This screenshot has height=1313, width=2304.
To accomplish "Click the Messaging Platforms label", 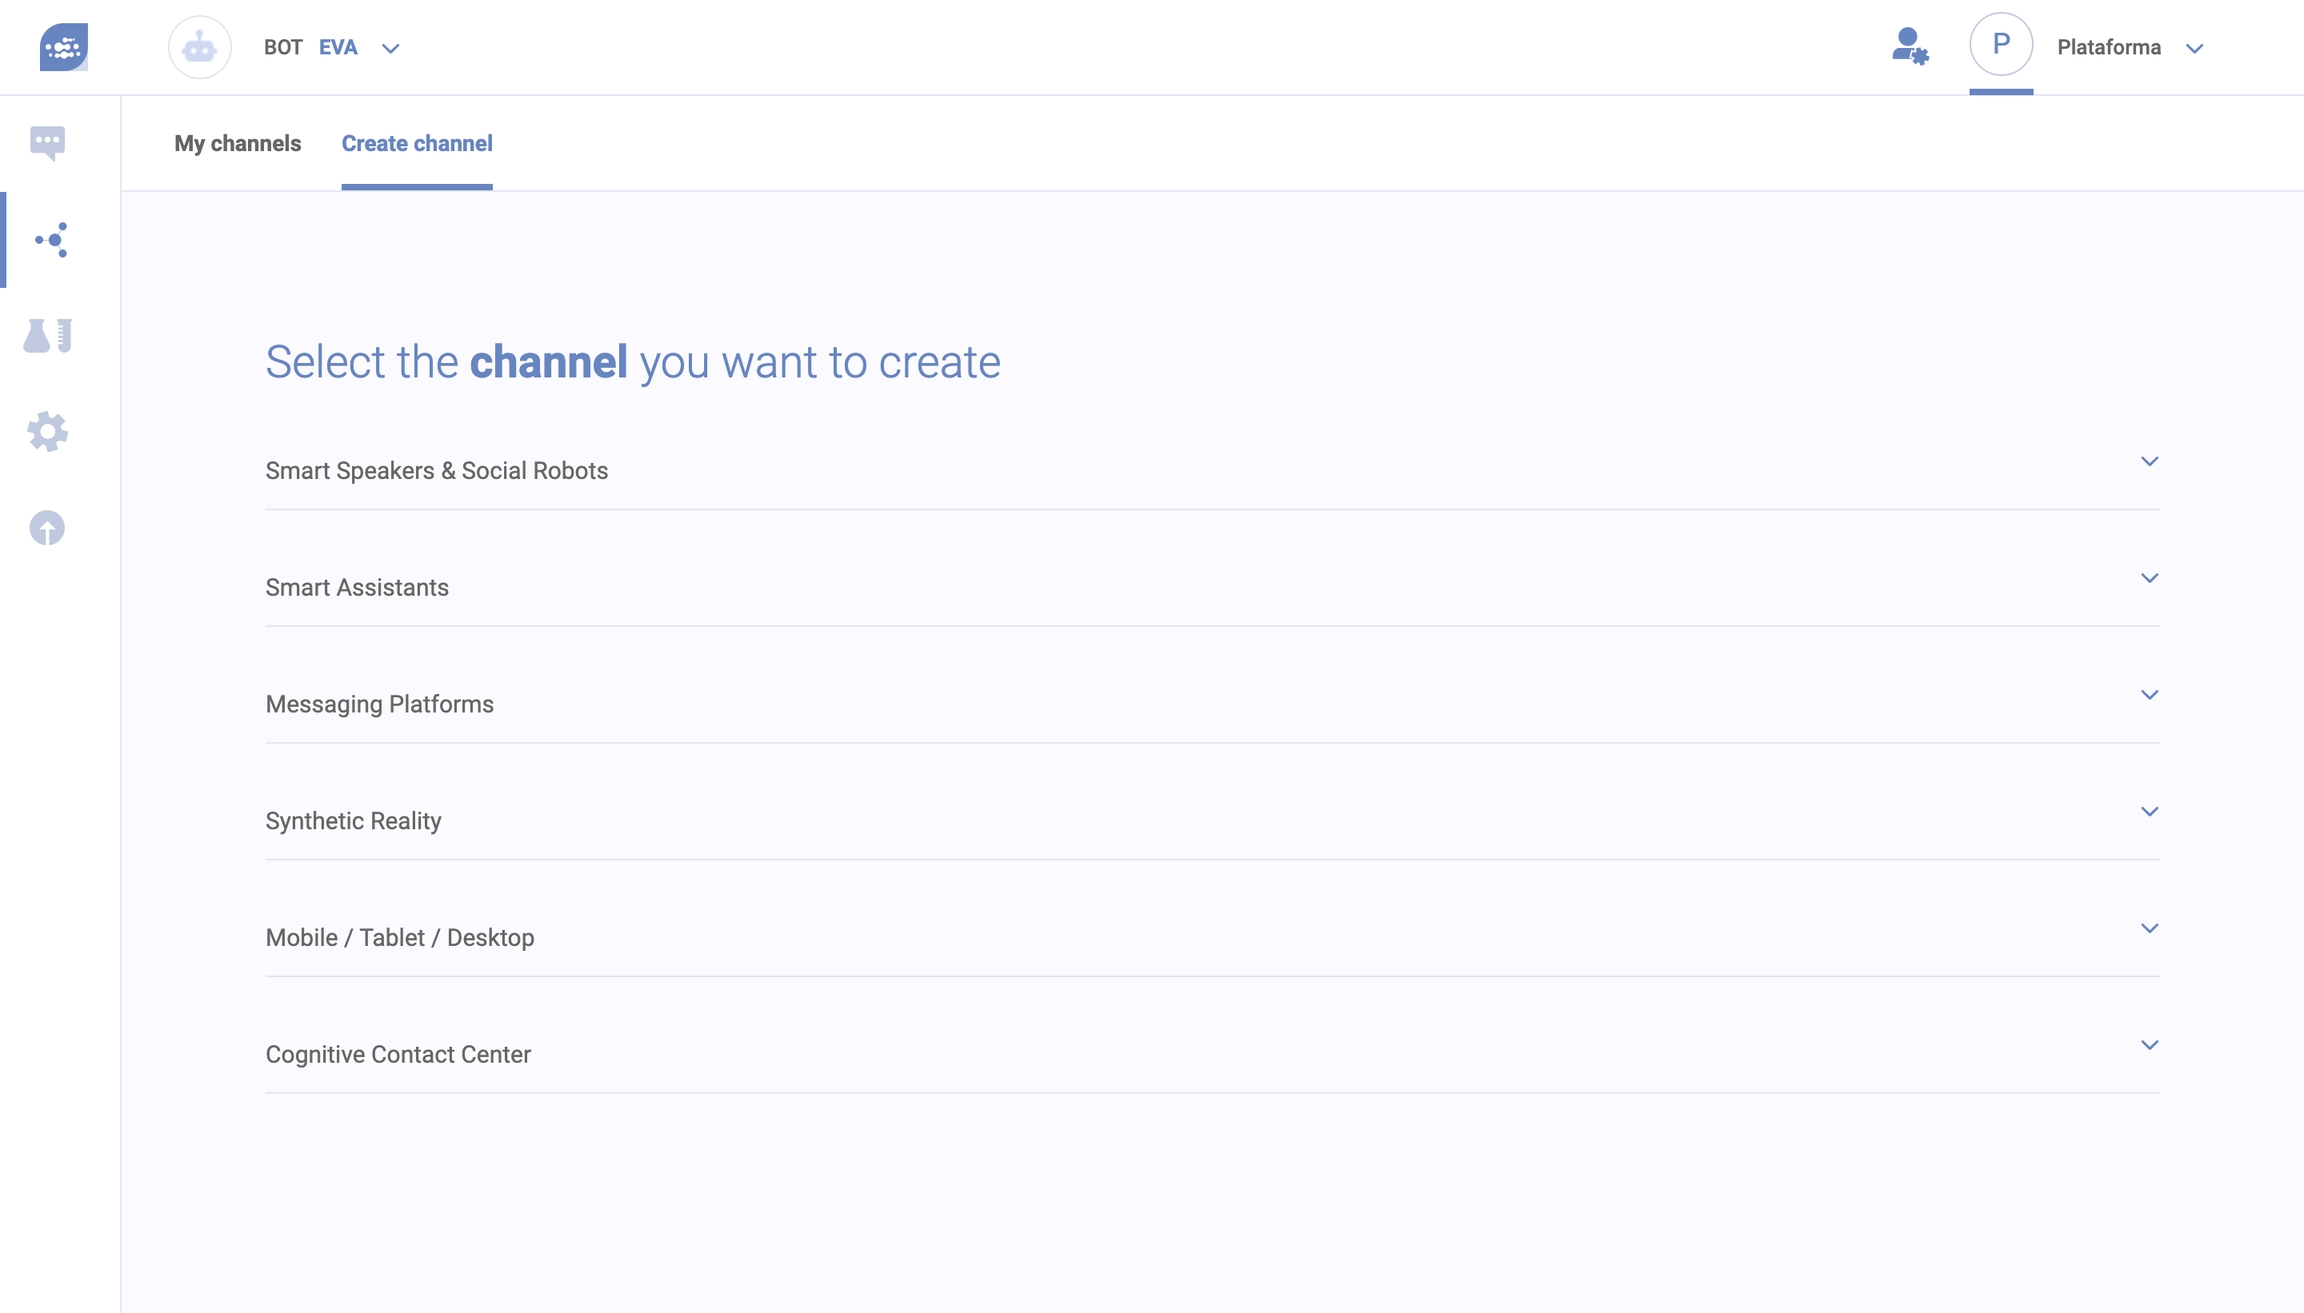I will tap(379, 705).
